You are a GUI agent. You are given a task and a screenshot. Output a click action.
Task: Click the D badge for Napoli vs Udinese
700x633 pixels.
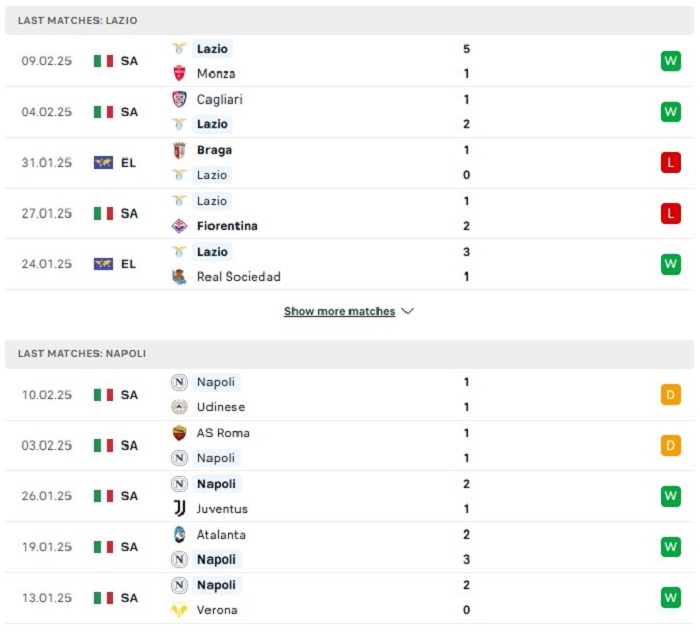[671, 395]
